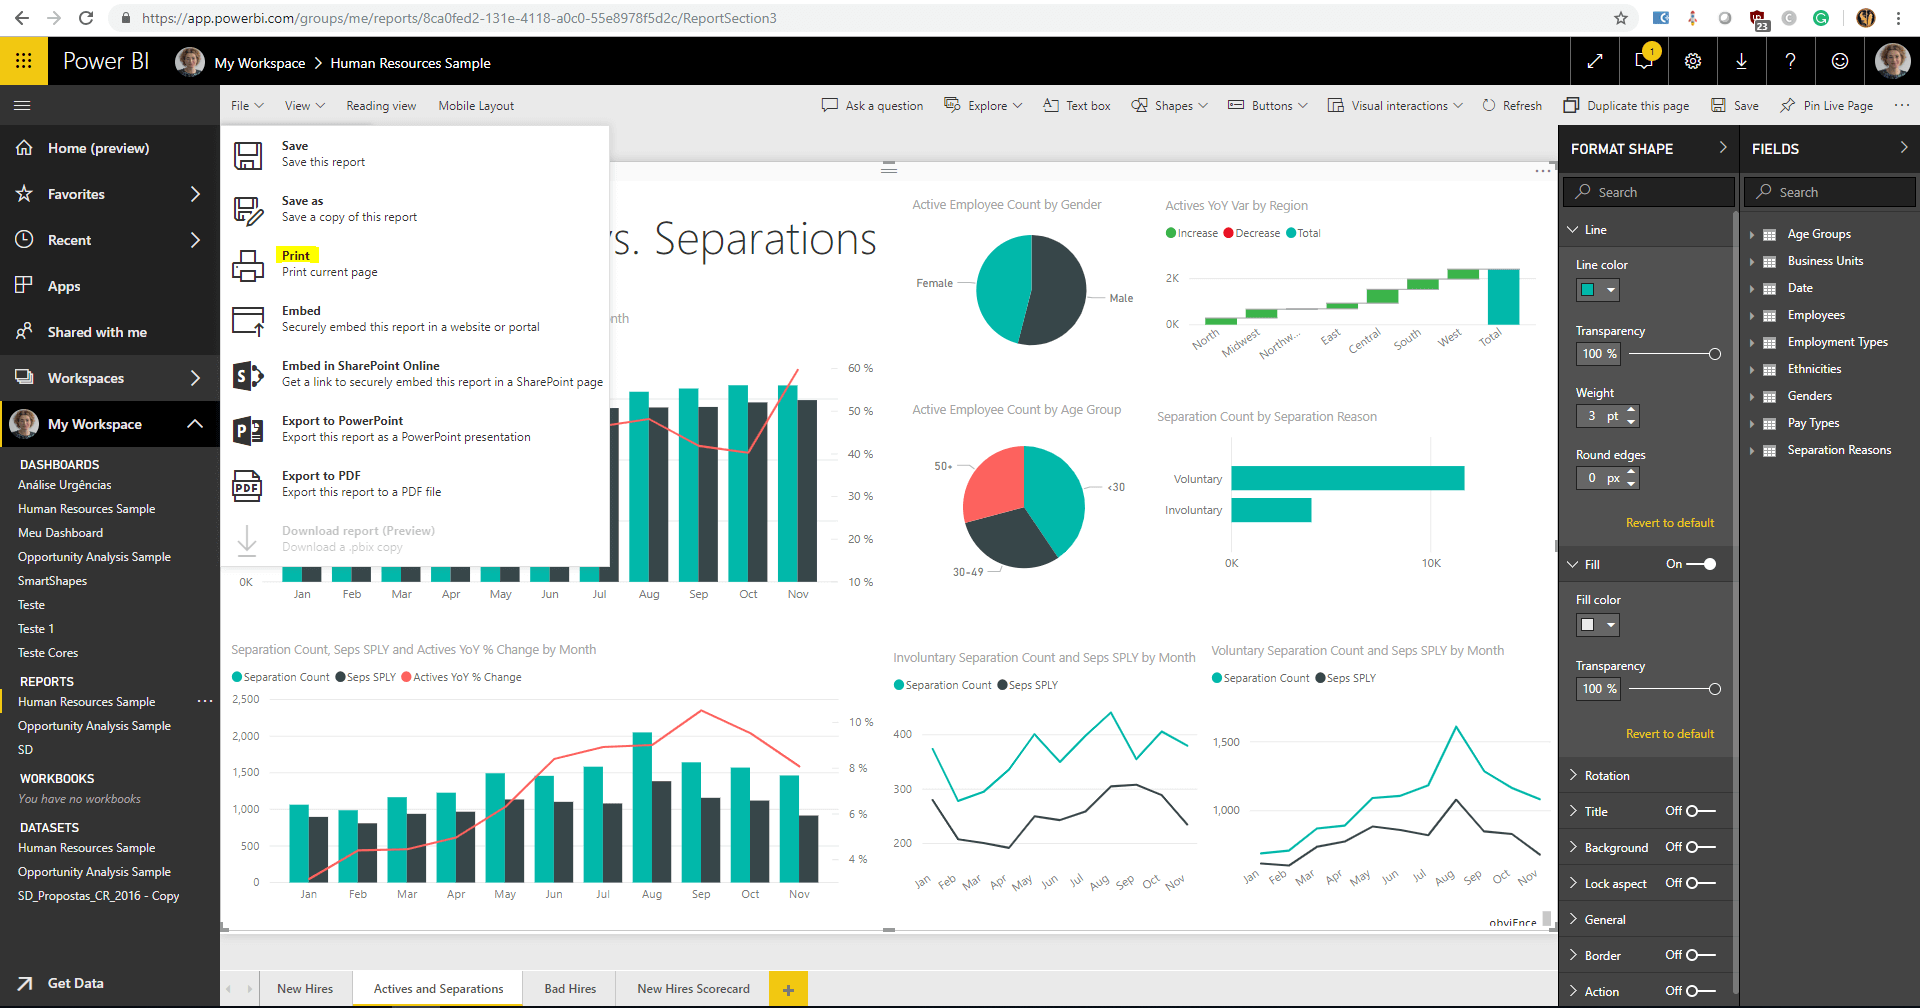Add a new report page with plus button

788,988
